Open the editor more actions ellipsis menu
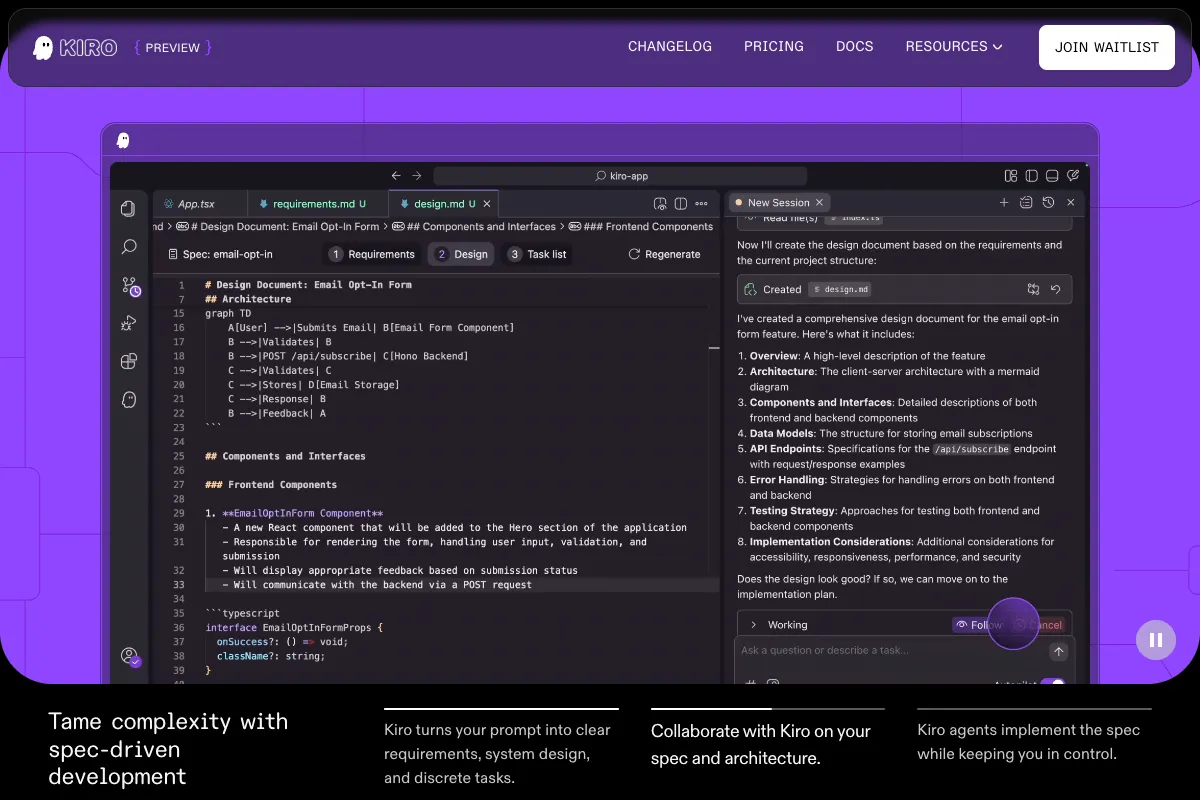 [702, 204]
